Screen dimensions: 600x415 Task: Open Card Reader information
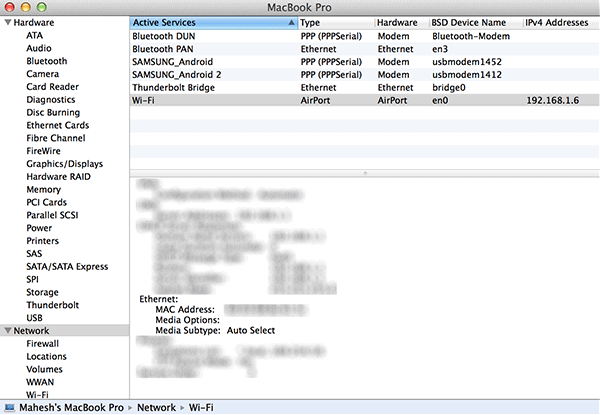[x=52, y=87]
